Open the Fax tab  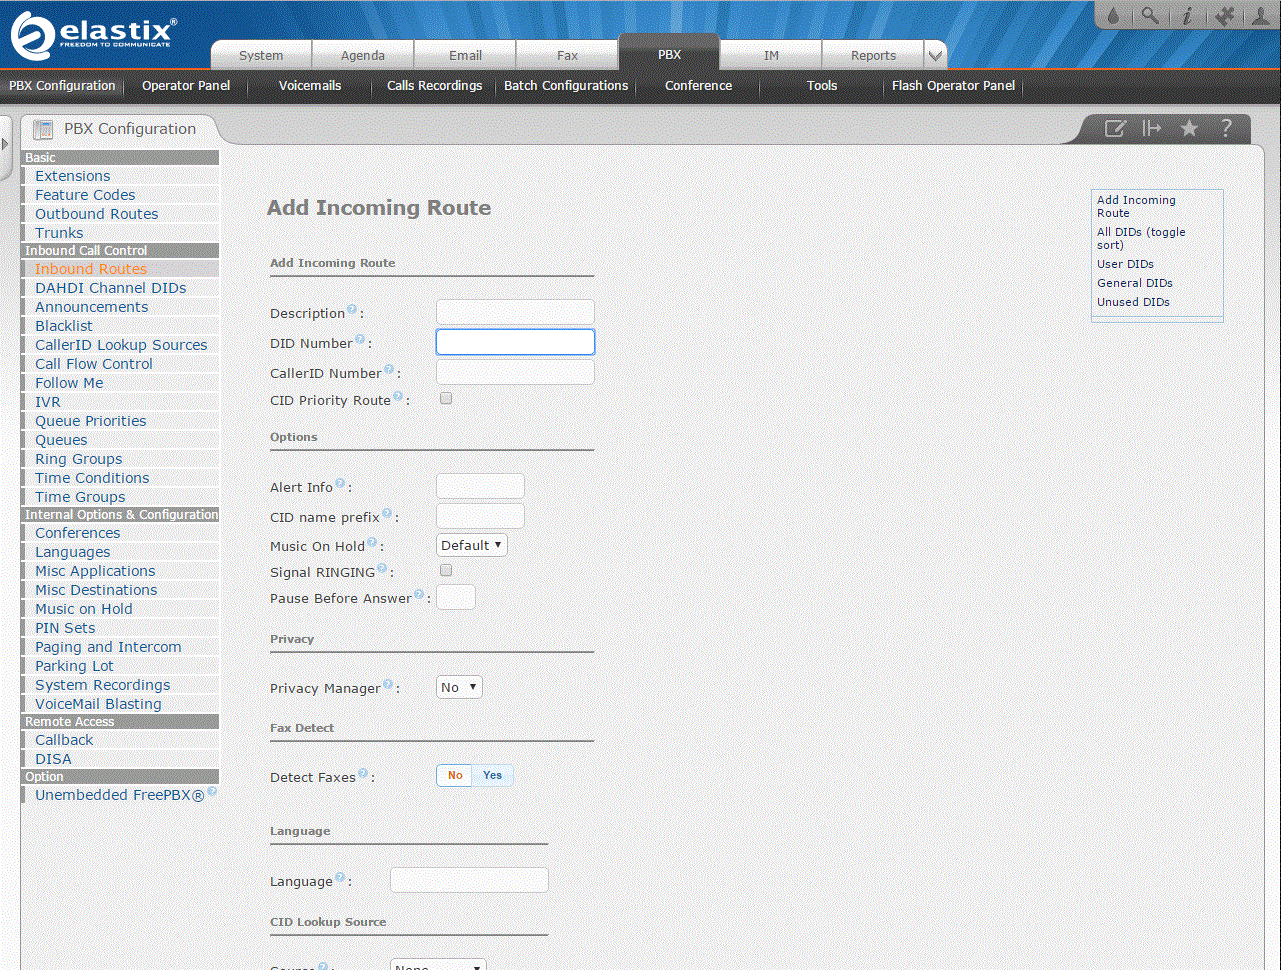pyautogui.click(x=567, y=56)
